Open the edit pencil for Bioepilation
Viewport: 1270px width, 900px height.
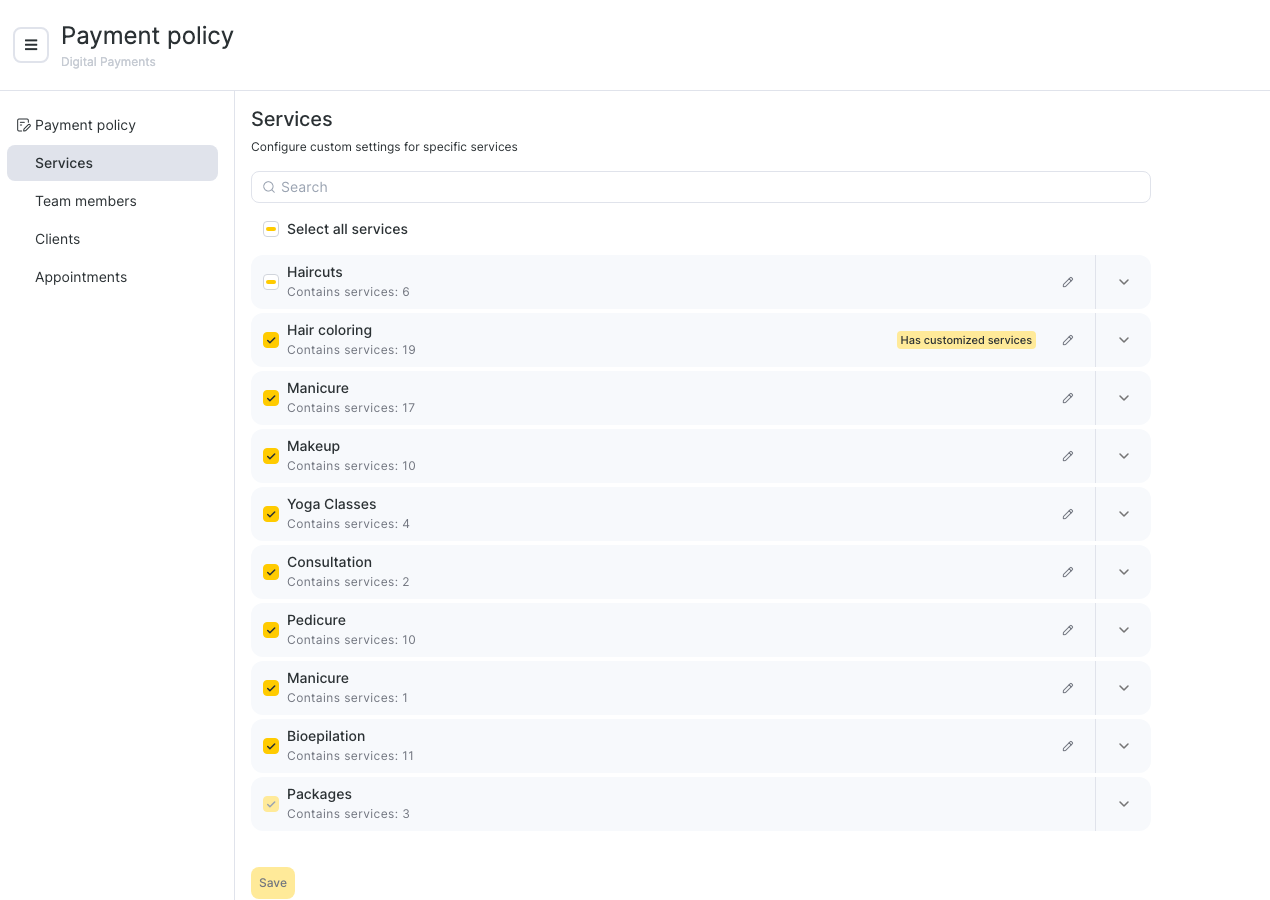(x=1068, y=746)
